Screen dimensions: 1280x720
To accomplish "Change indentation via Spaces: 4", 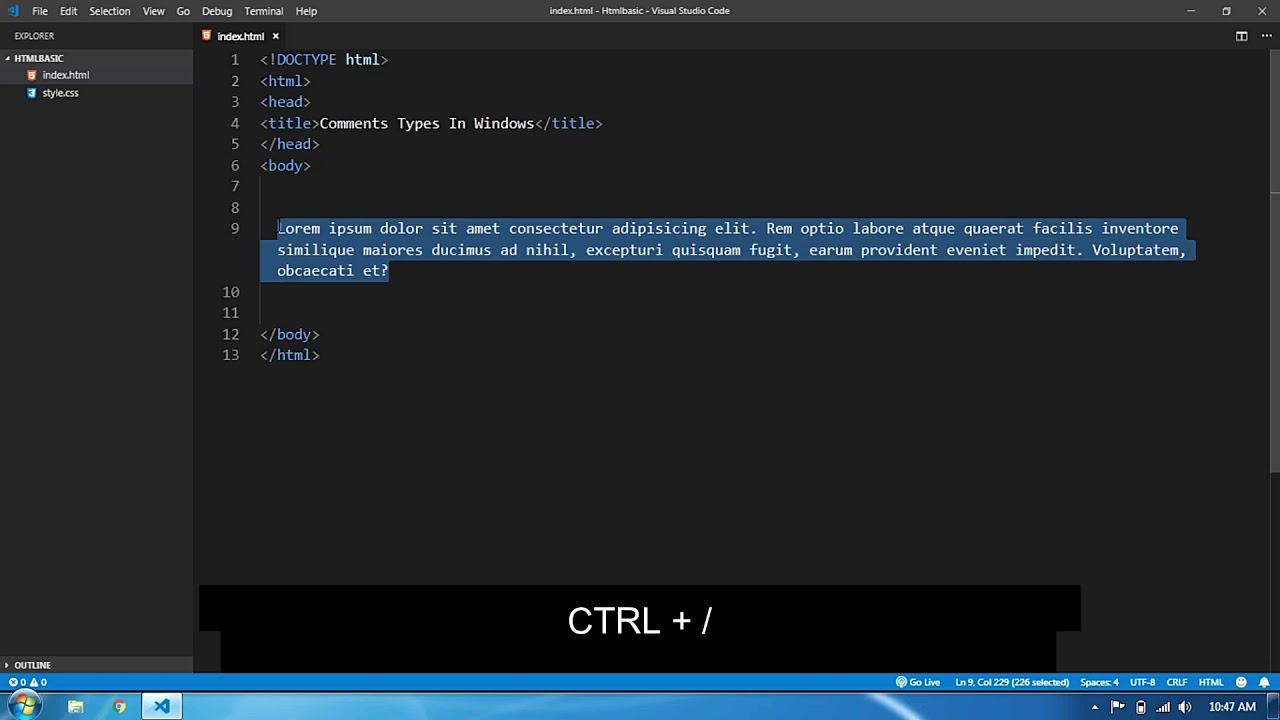I will click(x=1099, y=682).
